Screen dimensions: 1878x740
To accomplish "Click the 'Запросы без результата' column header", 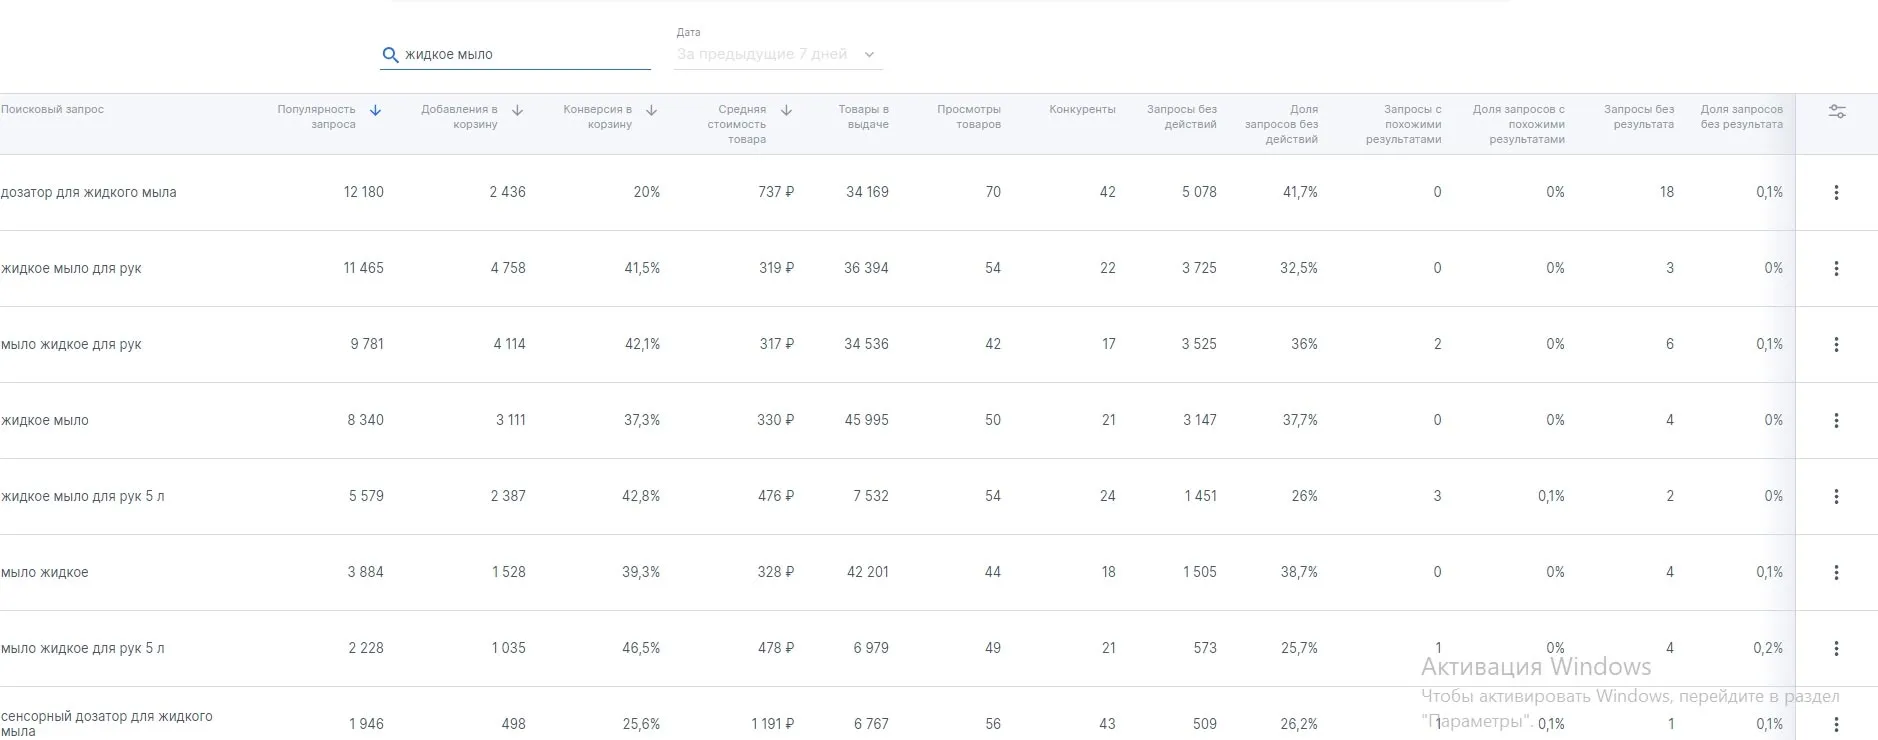I will click(1638, 117).
